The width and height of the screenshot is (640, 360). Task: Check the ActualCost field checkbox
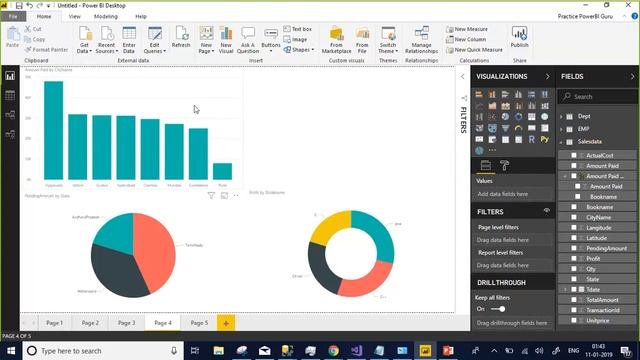[x=574, y=156]
